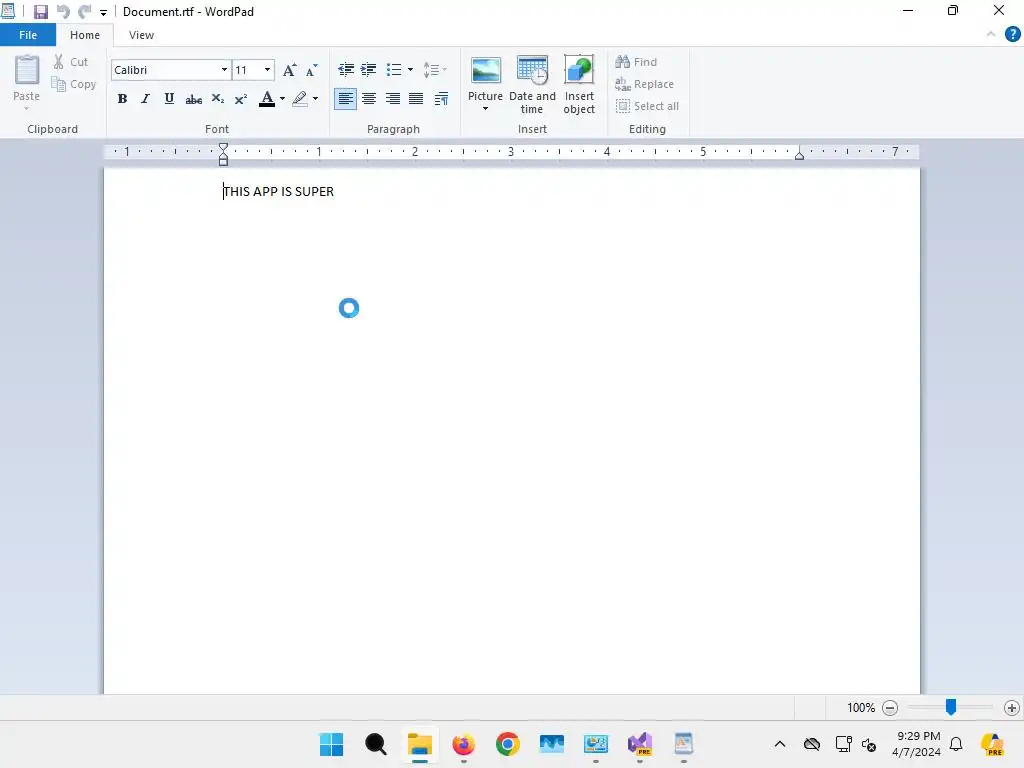This screenshot has height=768, width=1024.
Task: Switch to the Home tab
Action: (85, 35)
